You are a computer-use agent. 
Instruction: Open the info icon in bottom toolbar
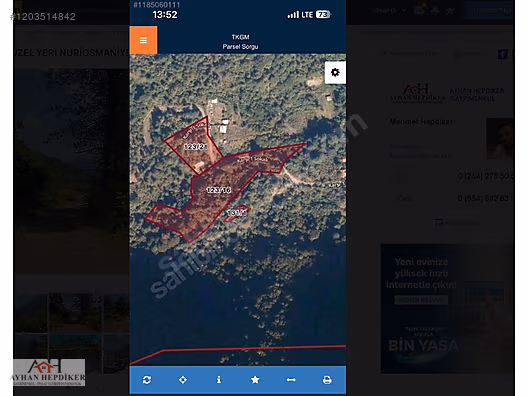[x=219, y=380]
